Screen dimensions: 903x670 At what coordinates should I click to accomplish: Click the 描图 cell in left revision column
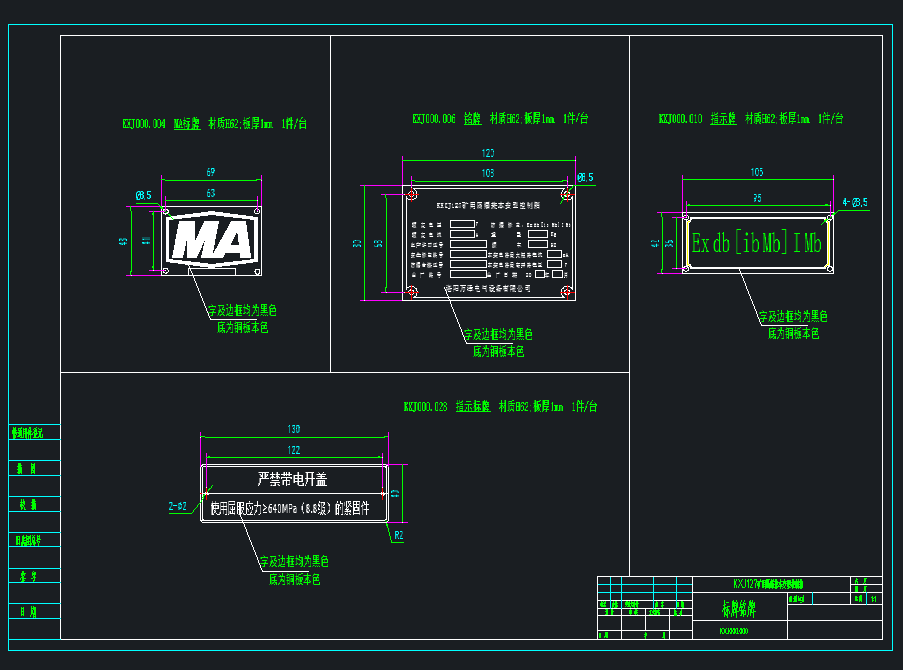(x=27, y=469)
